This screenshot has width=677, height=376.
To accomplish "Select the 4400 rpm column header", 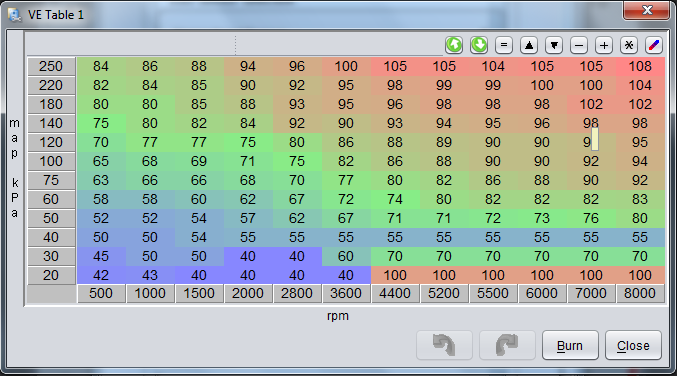I will 395,294.
